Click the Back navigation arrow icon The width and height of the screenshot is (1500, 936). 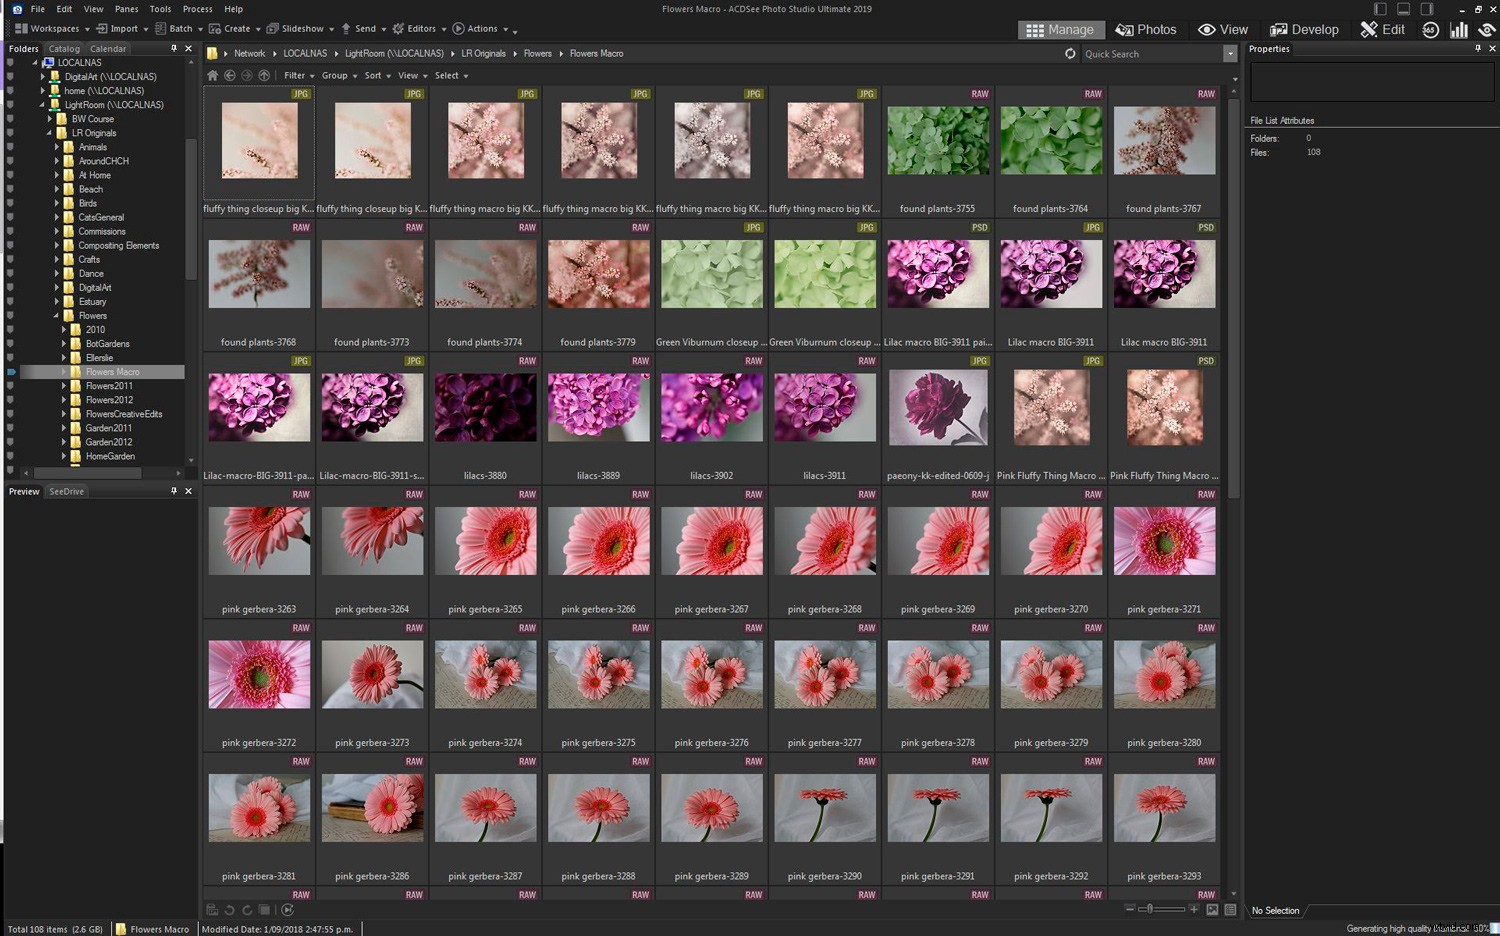click(x=230, y=75)
